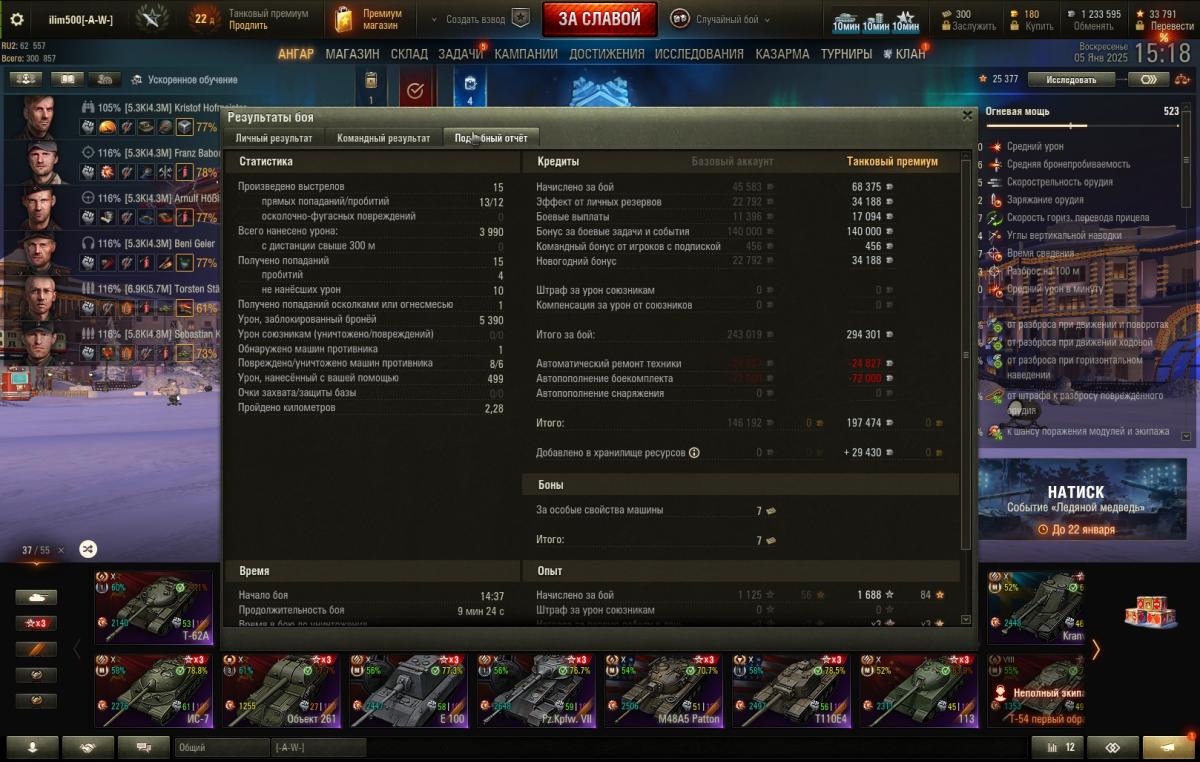The image size is (1200, 762).
Task: Toggle the x3 bonus carousel filter
Action: click(x=36, y=623)
